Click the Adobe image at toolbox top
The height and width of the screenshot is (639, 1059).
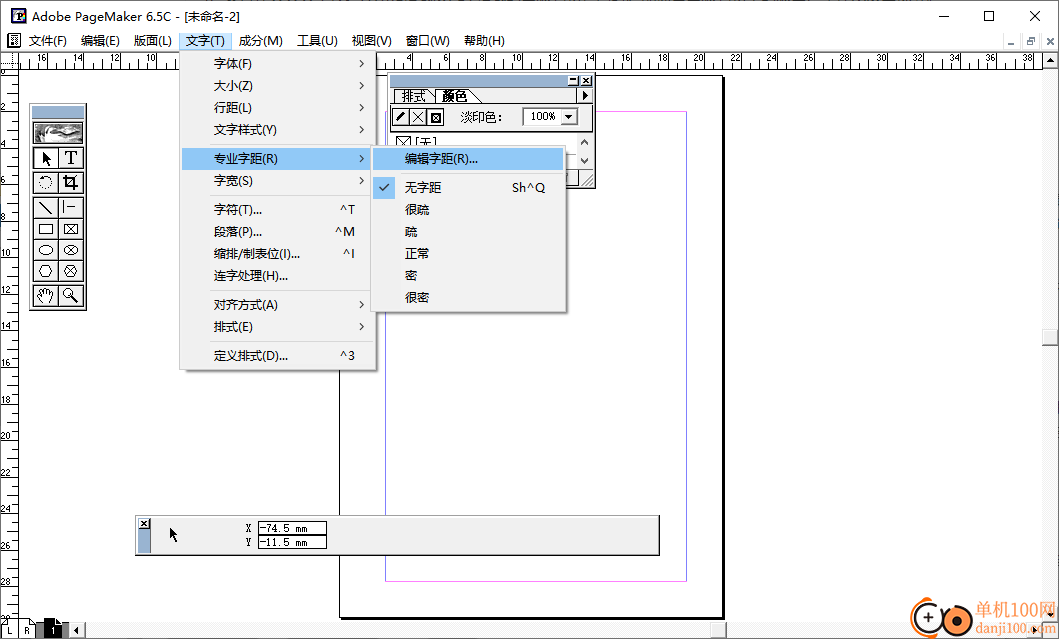click(59, 132)
